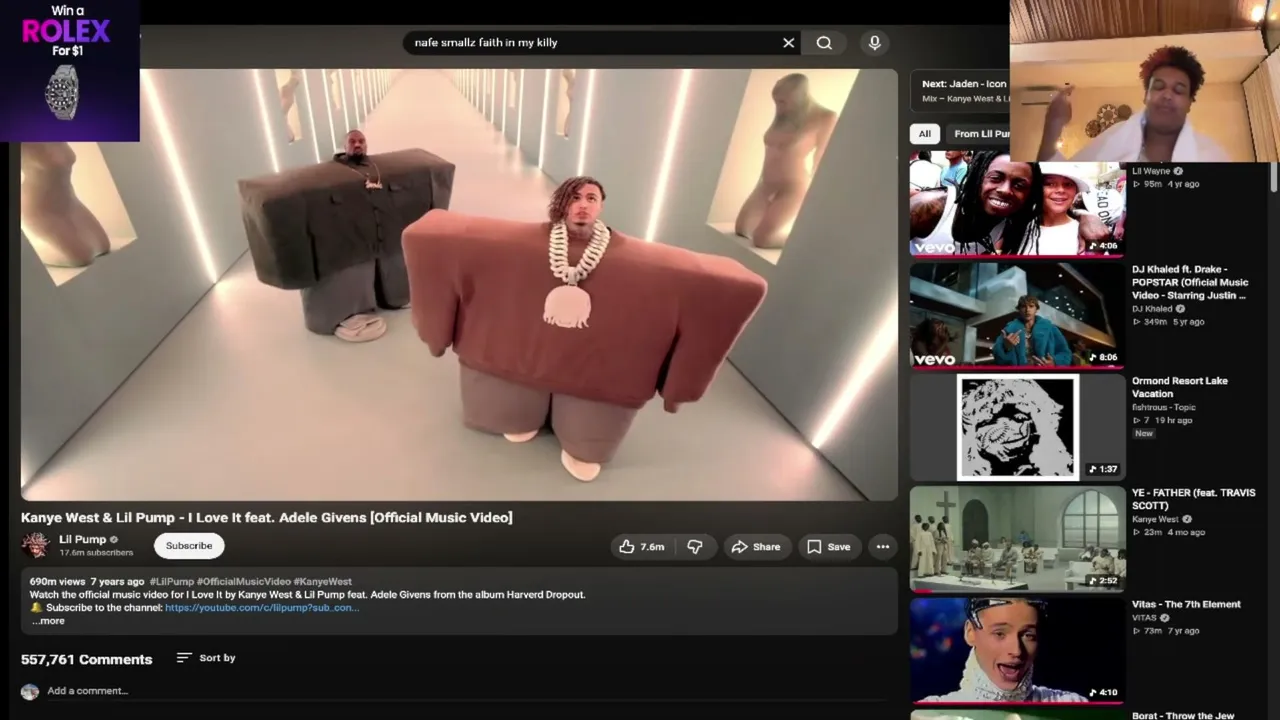
Task: Play the DJ Khaled POPSTAR thumbnail
Action: tap(1018, 315)
